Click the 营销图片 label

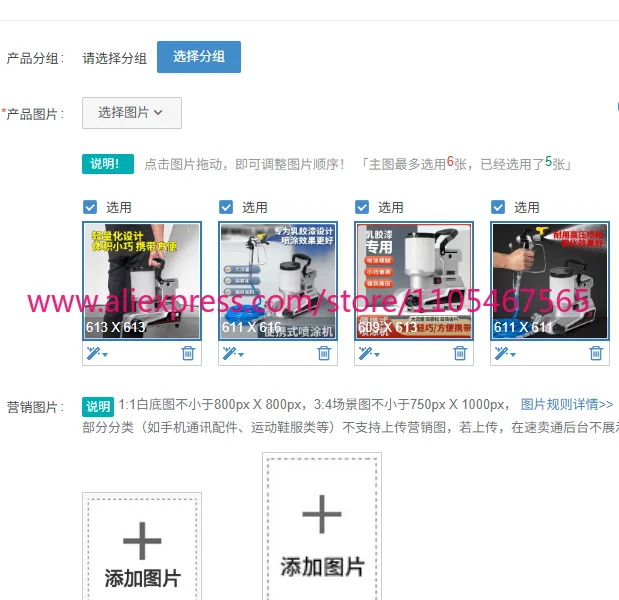[35, 407]
